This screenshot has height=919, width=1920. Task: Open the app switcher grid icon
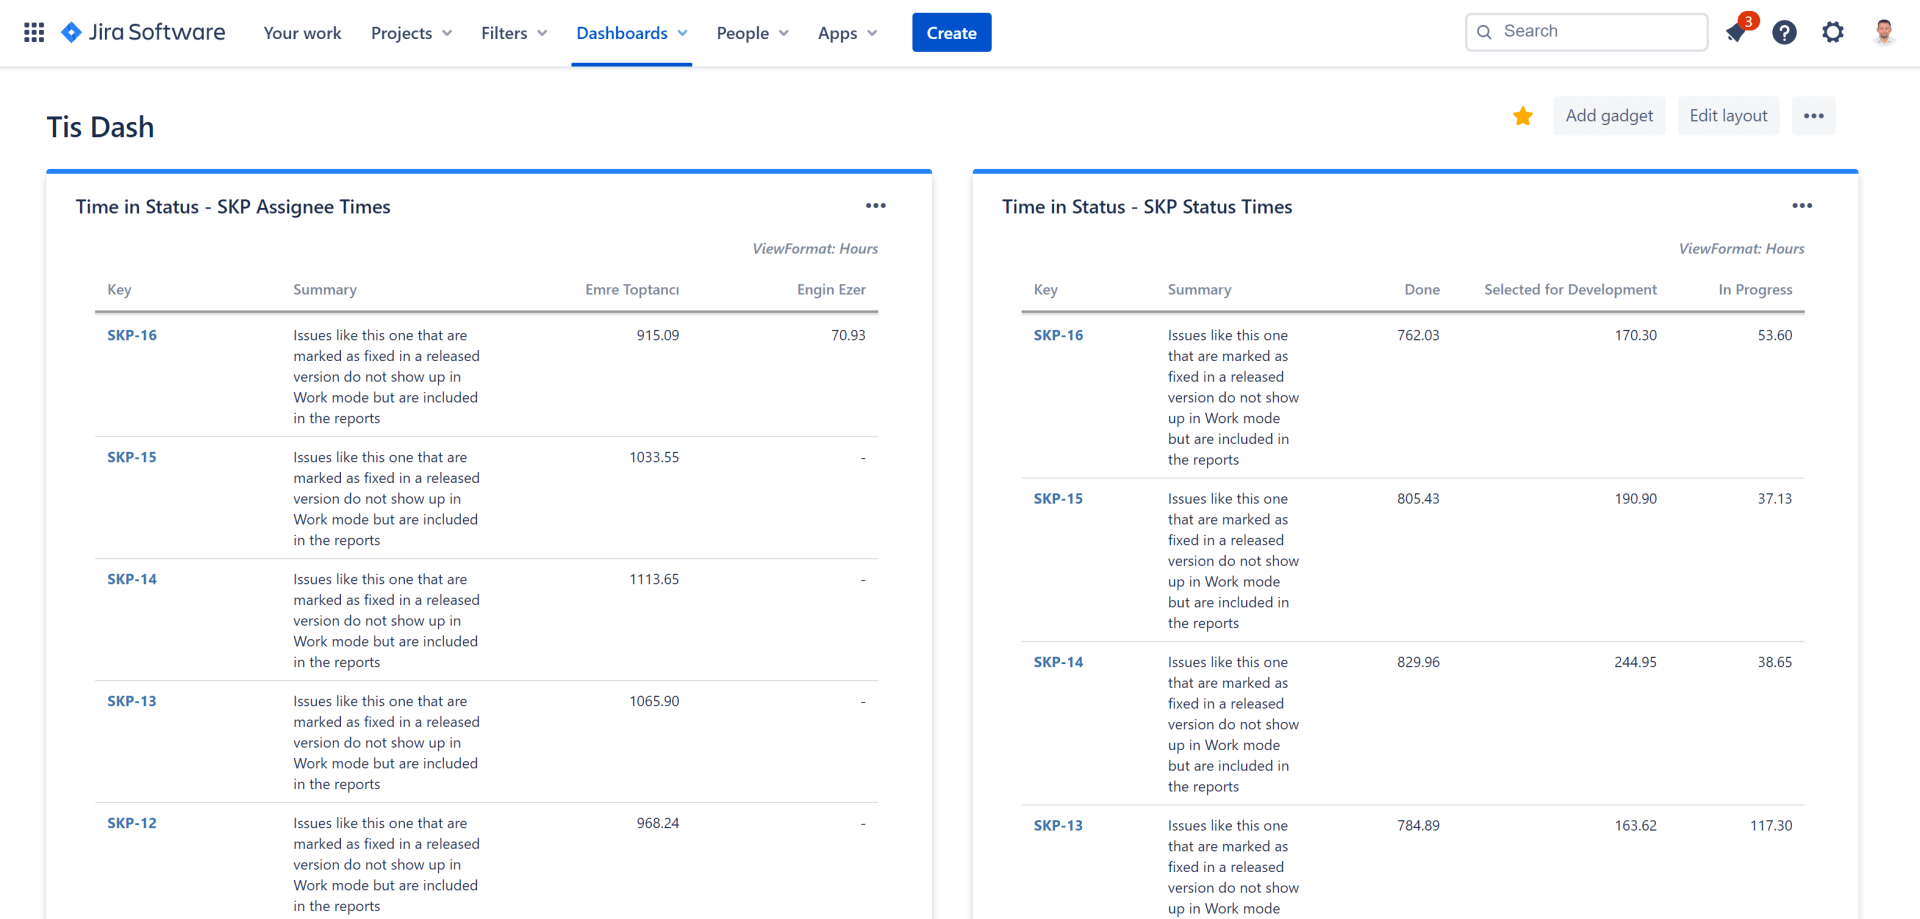(34, 33)
